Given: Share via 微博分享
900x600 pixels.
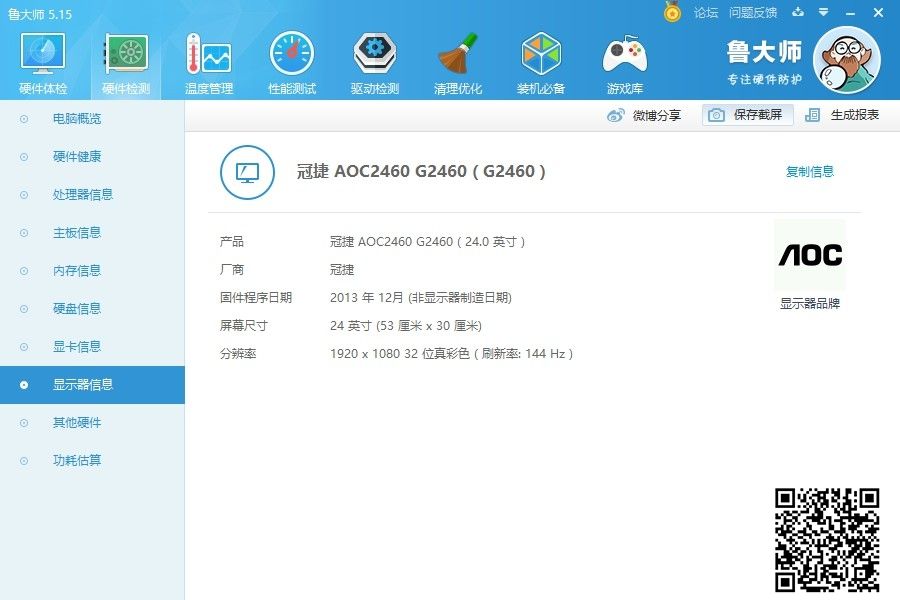Looking at the screenshot, I should click(x=645, y=115).
